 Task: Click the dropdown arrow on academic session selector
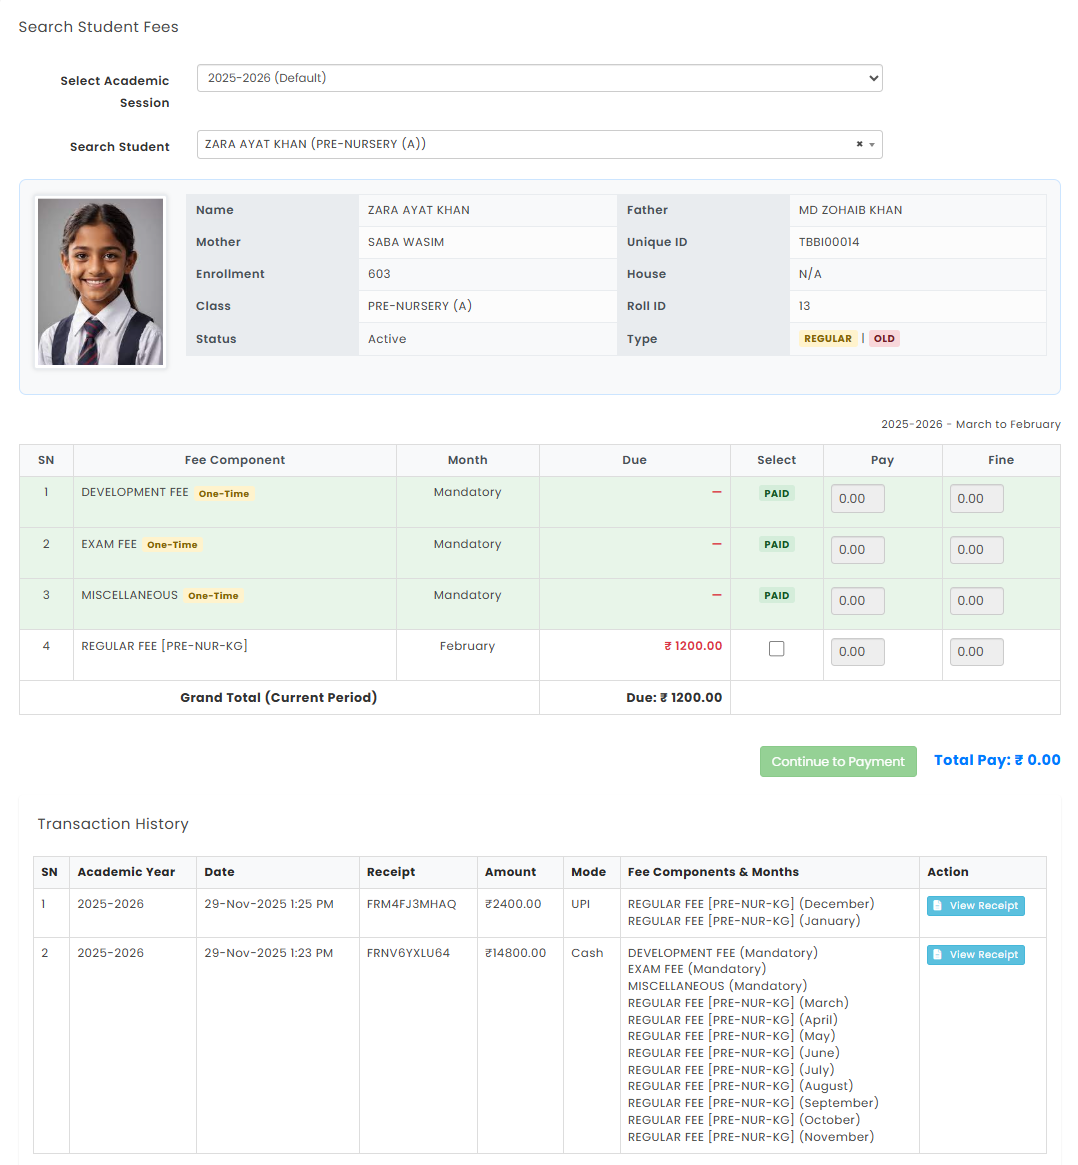(872, 78)
